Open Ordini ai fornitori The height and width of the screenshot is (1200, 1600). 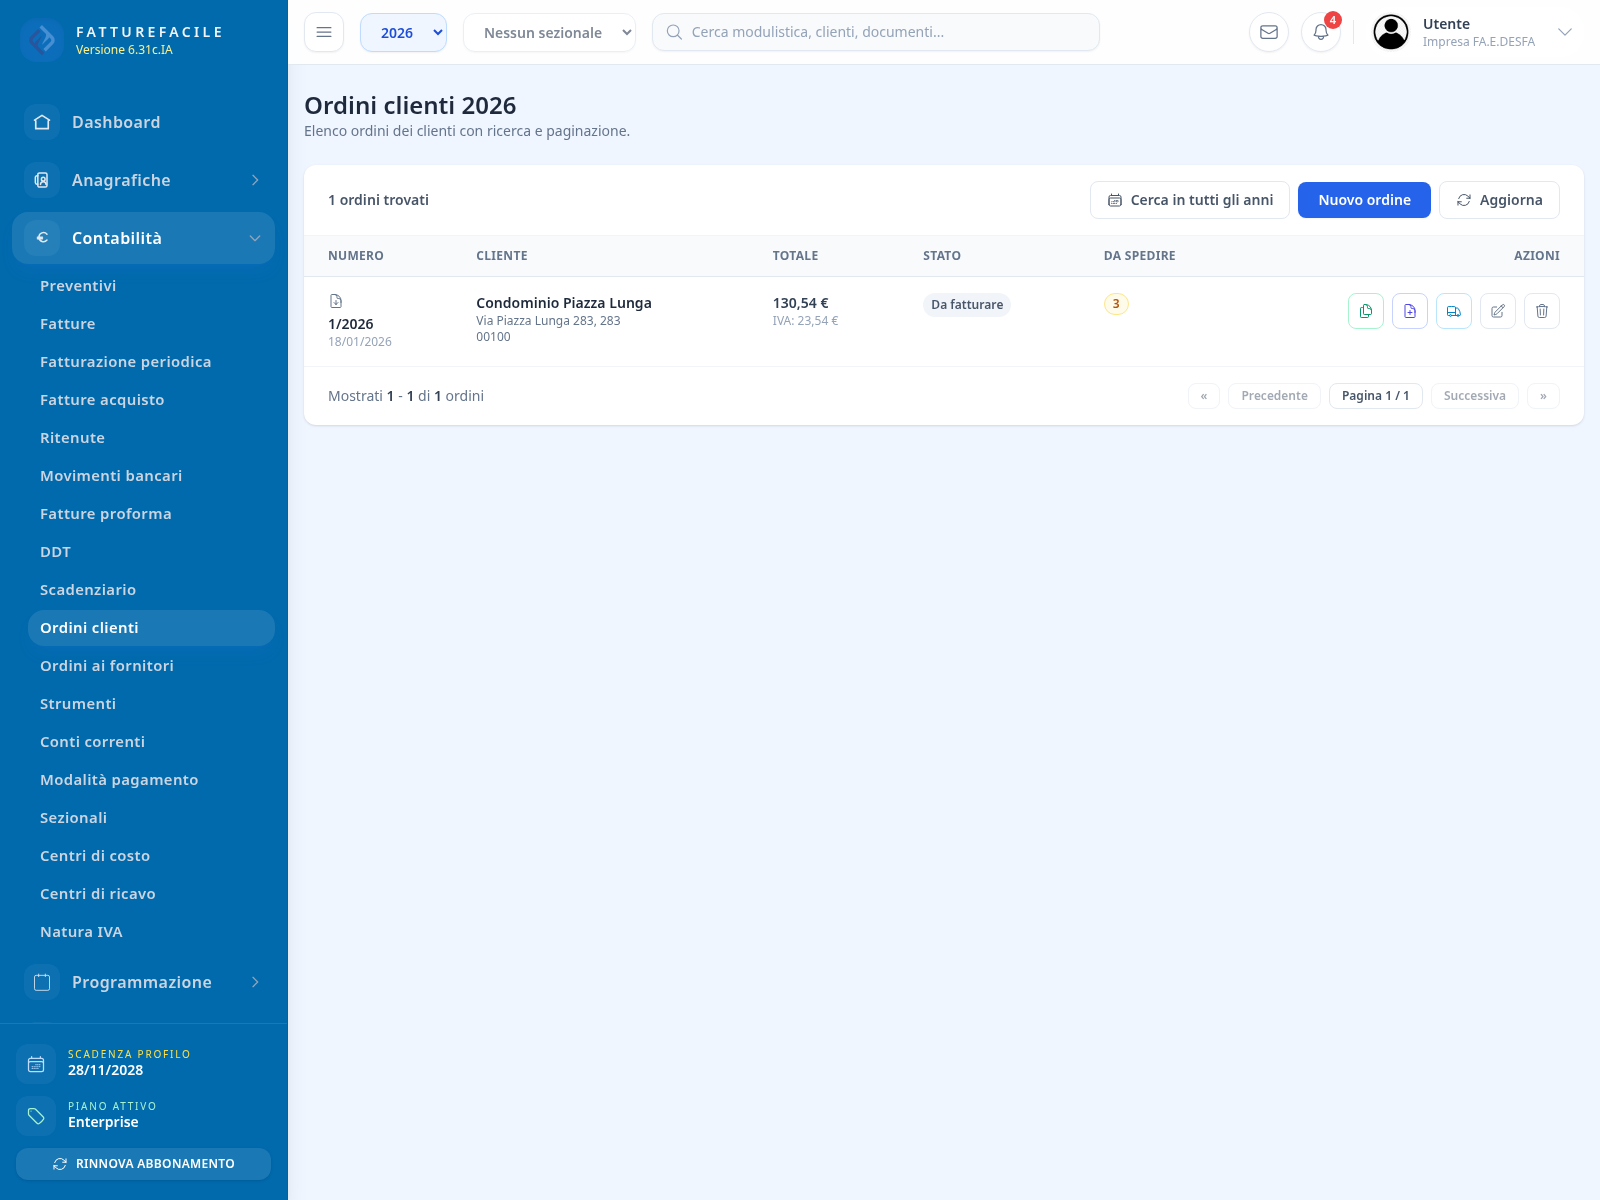coord(151,666)
